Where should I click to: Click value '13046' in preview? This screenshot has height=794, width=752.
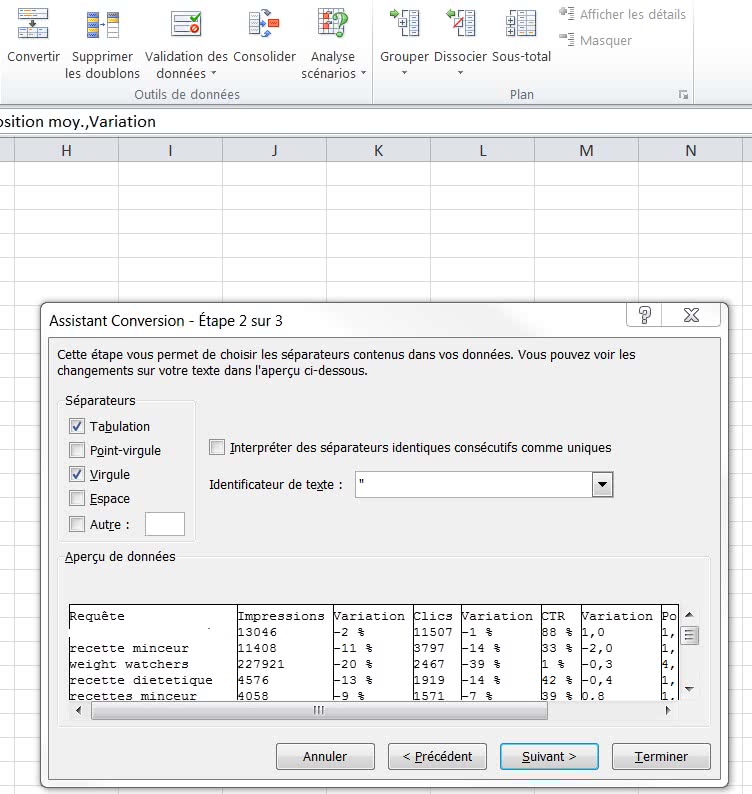click(257, 632)
